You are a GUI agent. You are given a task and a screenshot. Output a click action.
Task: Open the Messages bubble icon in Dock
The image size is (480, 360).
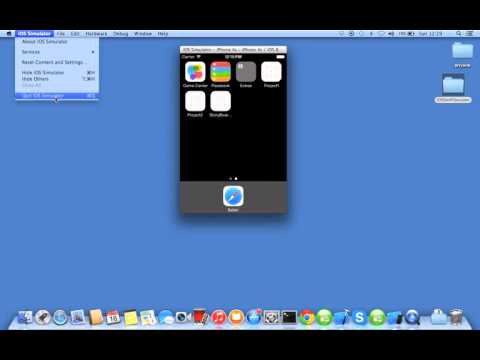[x=166, y=317]
